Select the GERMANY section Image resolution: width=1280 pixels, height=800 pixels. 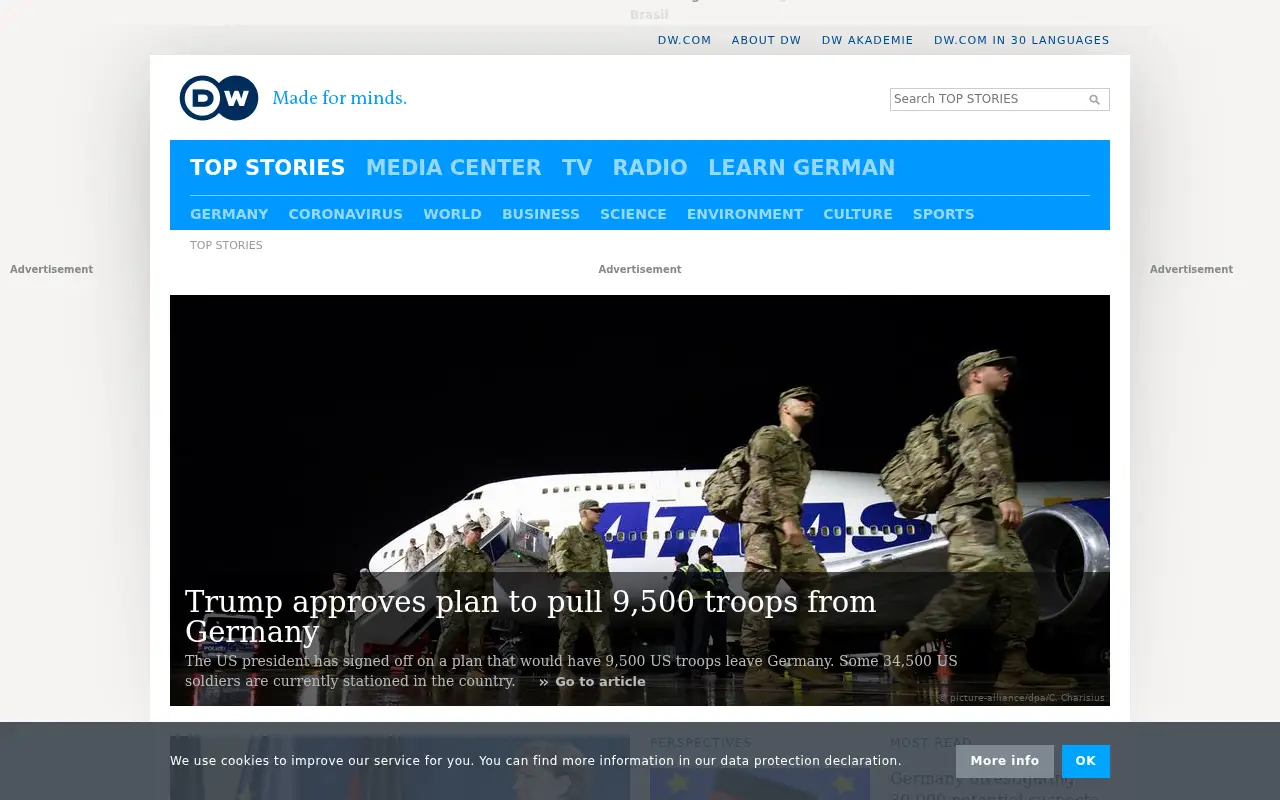(x=229, y=214)
